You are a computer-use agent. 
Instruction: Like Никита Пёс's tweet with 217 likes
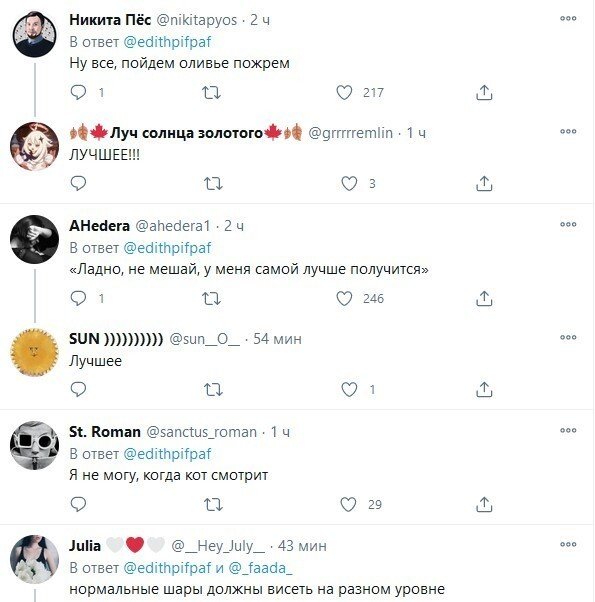[344, 93]
